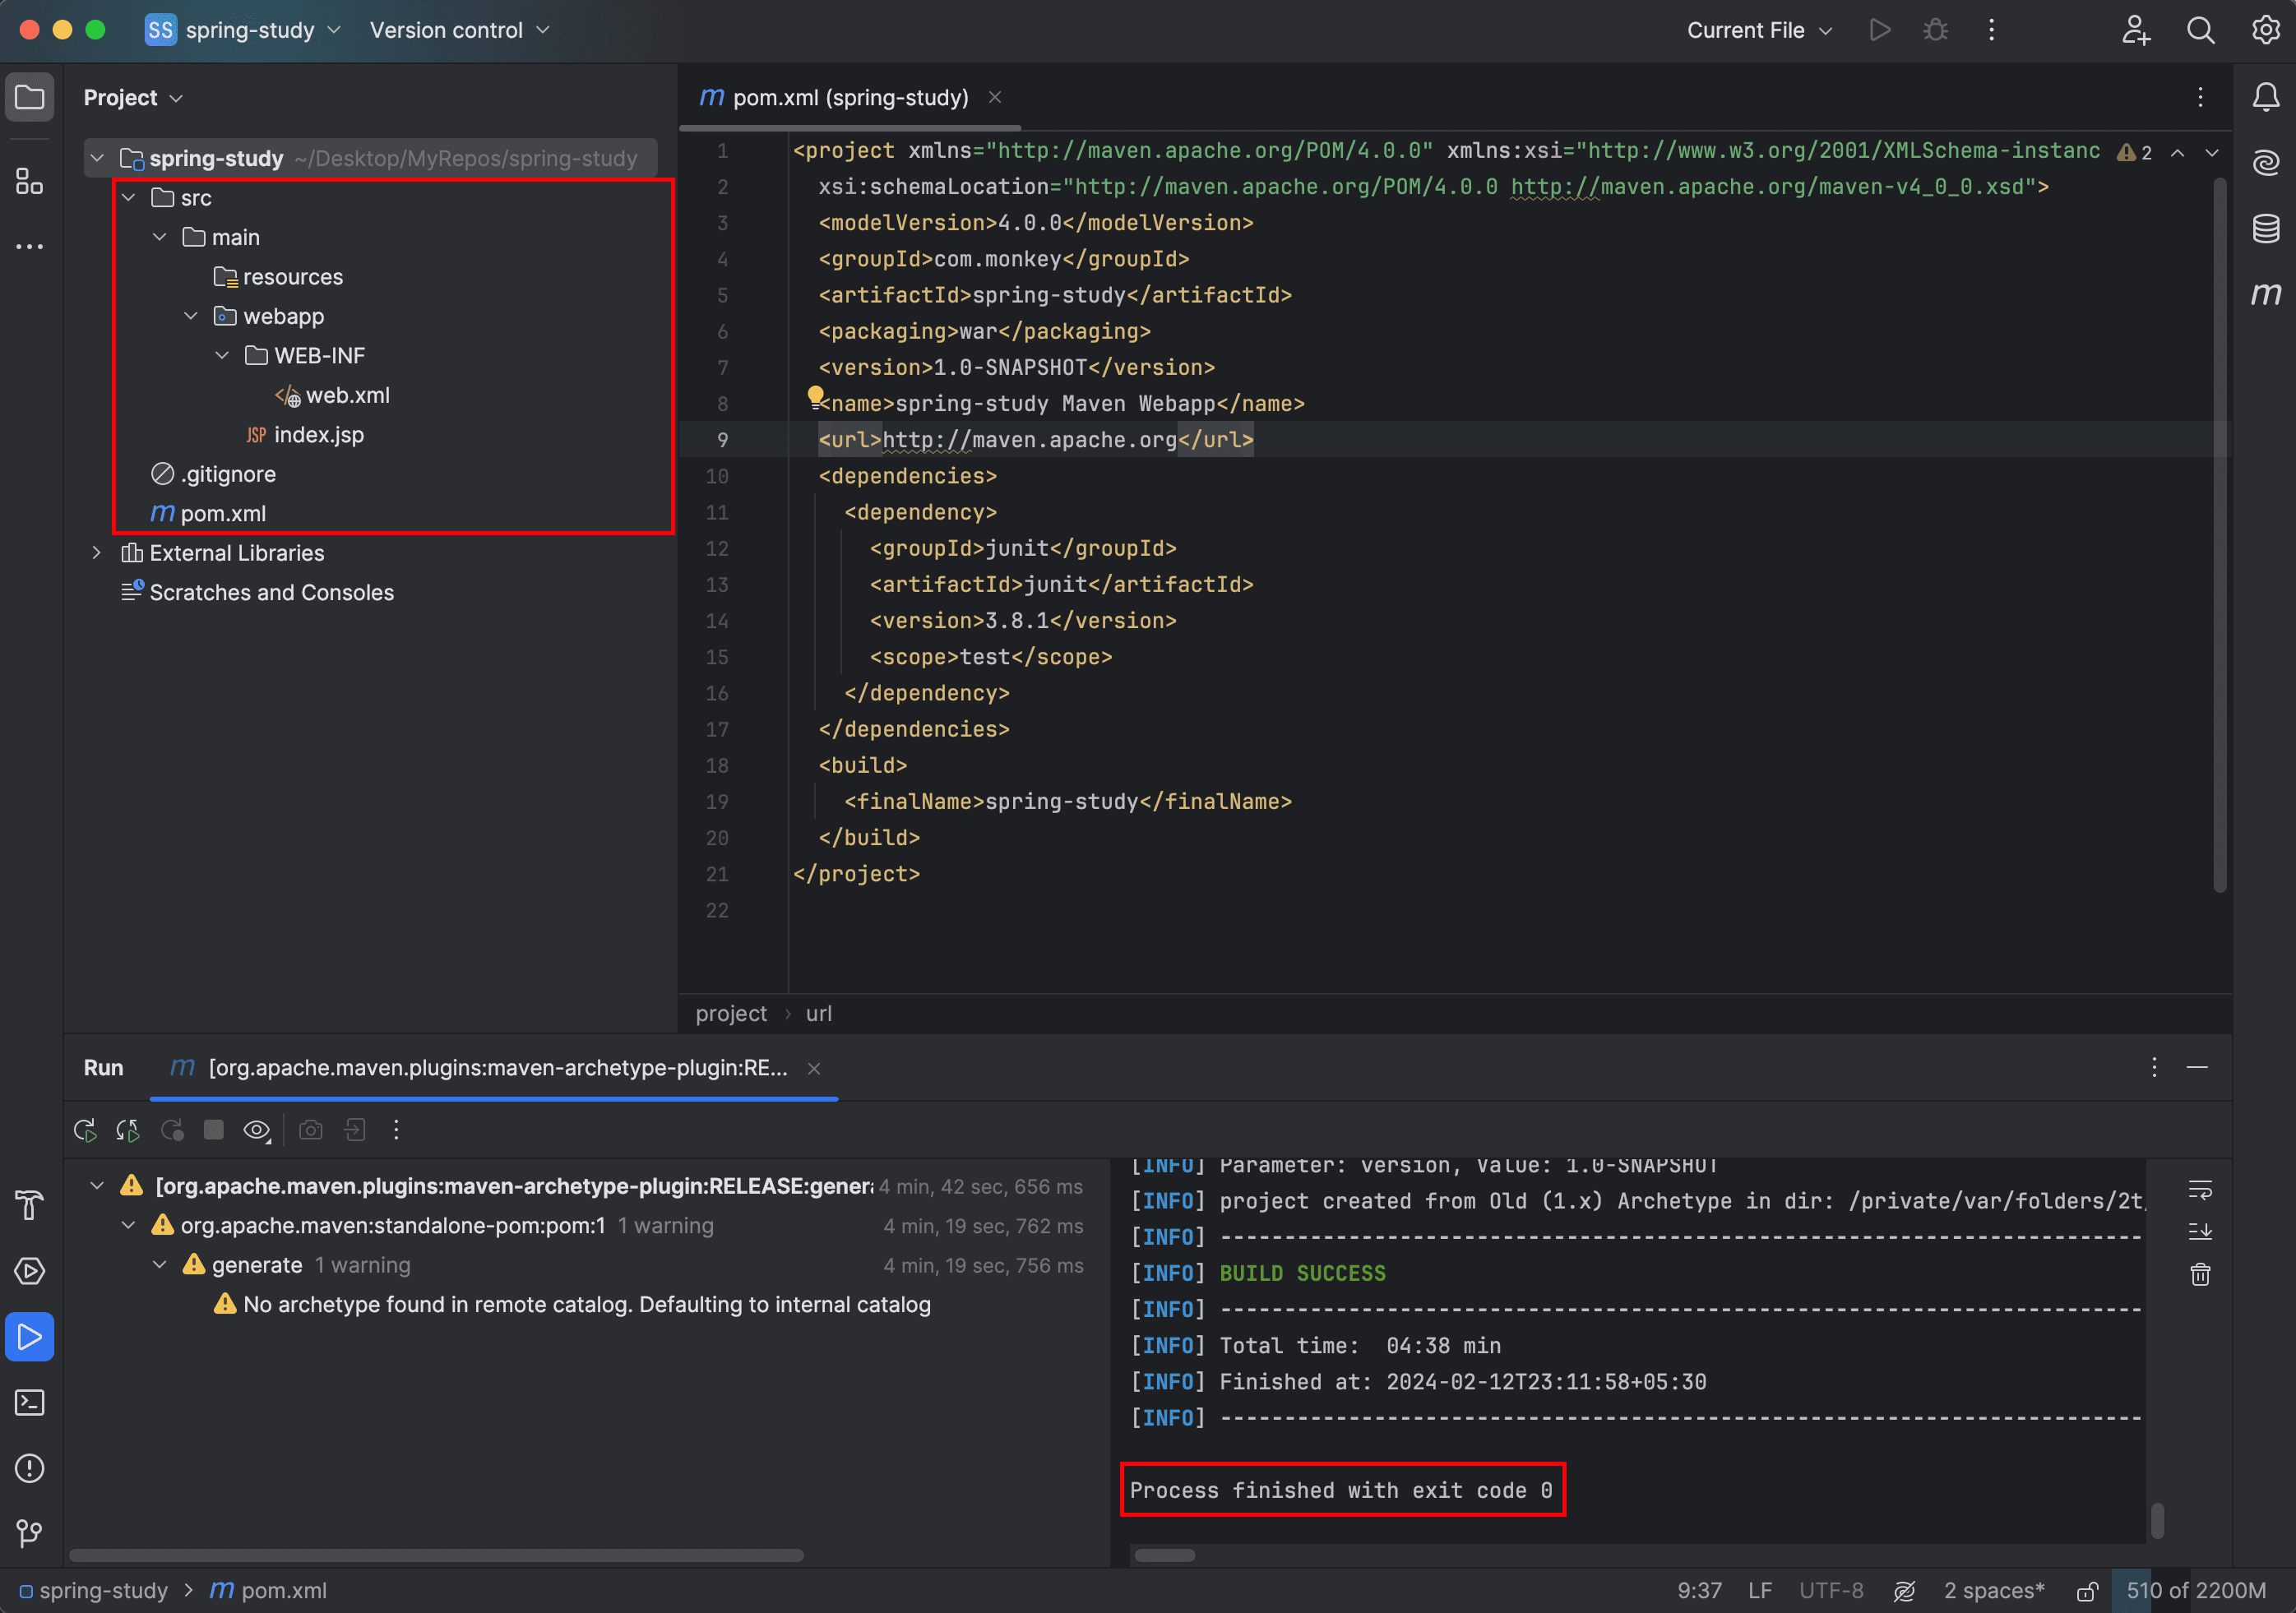
Task: Click the url breadcrumb below editor
Action: (818, 1014)
